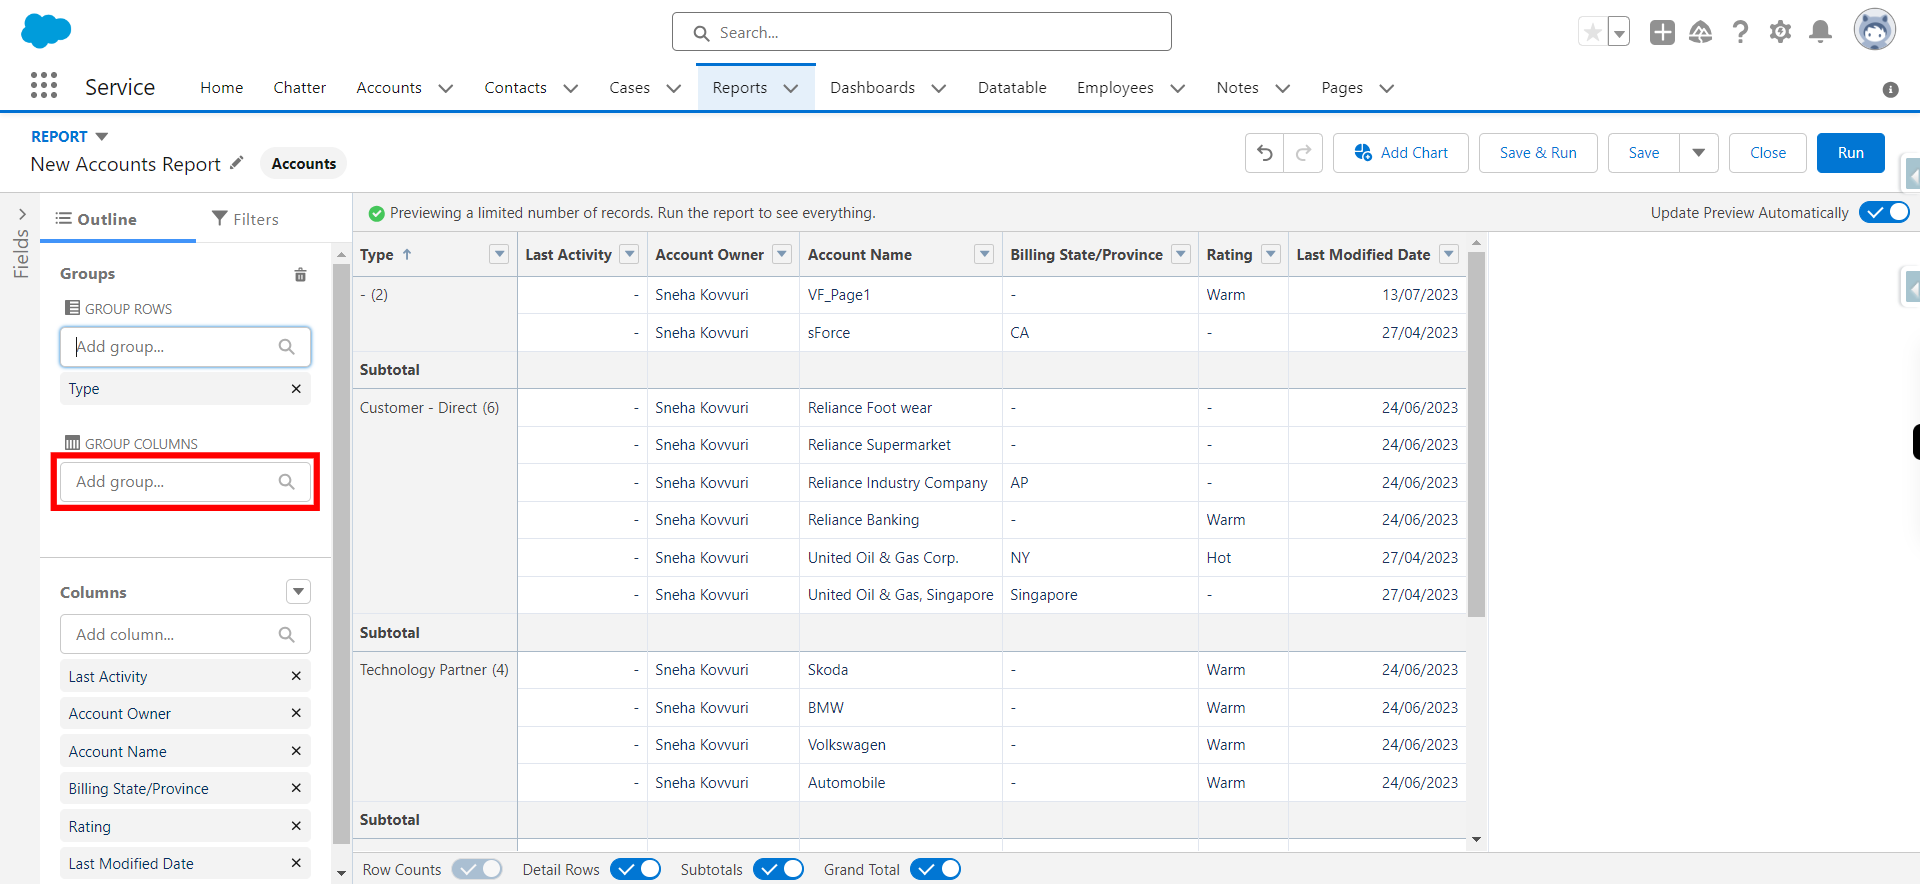This screenshot has height=884, width=1920.
Task: Open the Favorites list dropdown arrow
Action: pyautogui.click(x=1619, y=32)
